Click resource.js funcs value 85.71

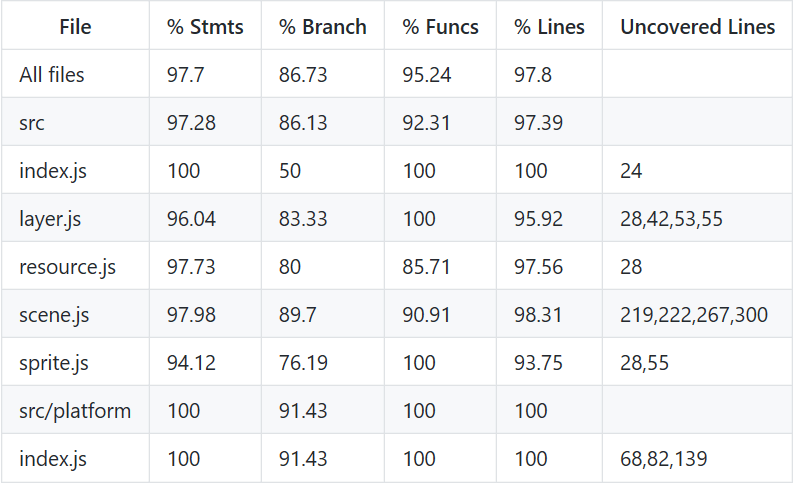(426, 267)
